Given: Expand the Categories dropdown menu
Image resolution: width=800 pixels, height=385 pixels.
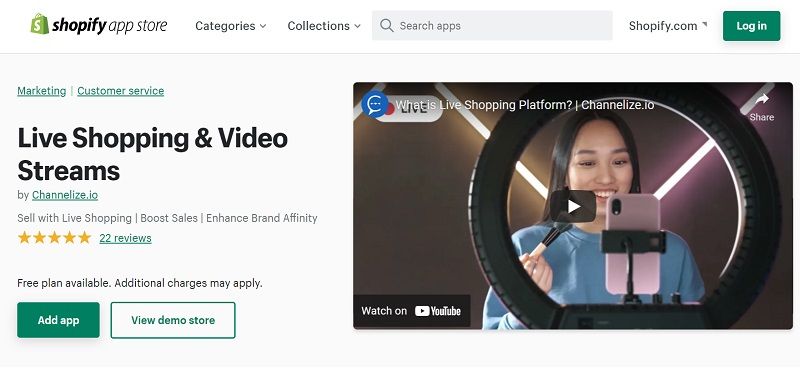Looking at the screenshot, I should pos(231,26).
